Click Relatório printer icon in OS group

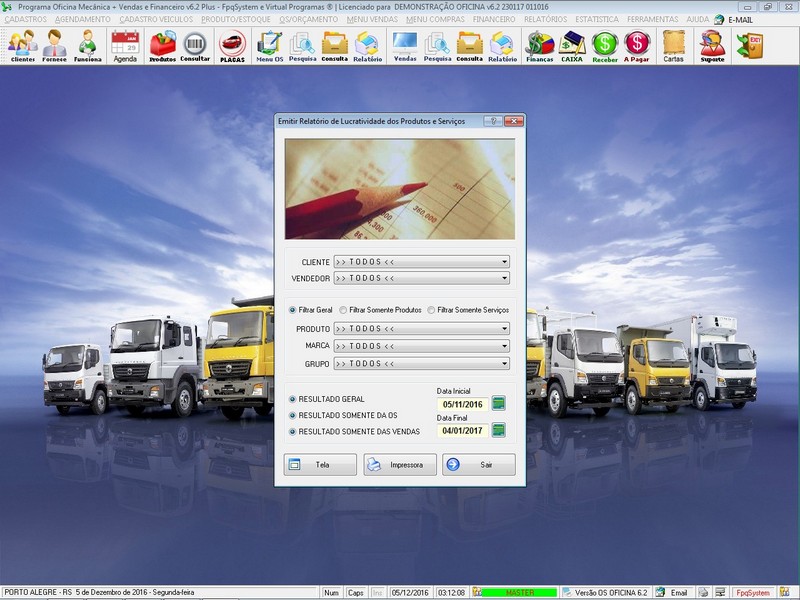367,46
